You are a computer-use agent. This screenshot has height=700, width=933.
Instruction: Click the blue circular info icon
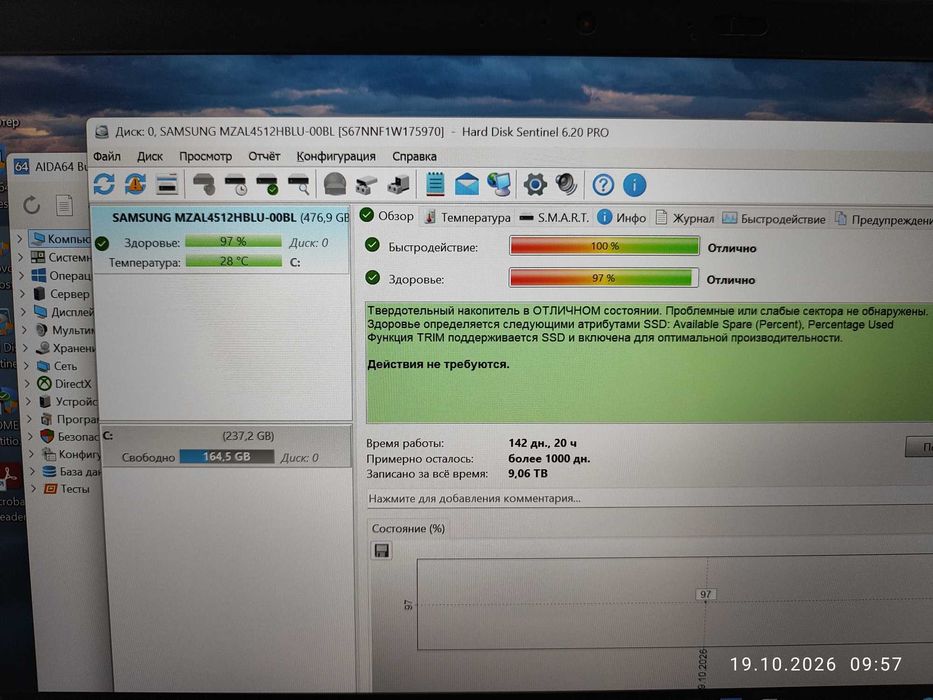pos(634,185)
